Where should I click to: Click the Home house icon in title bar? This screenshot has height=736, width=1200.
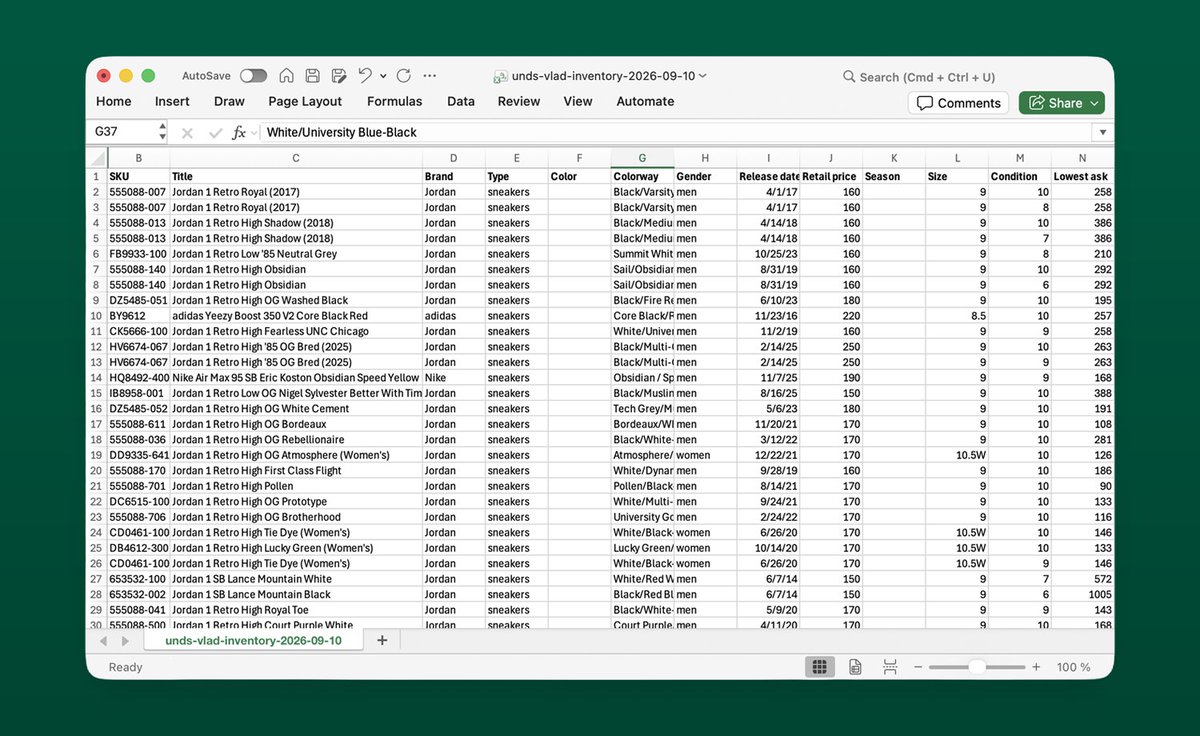point(287,76)
